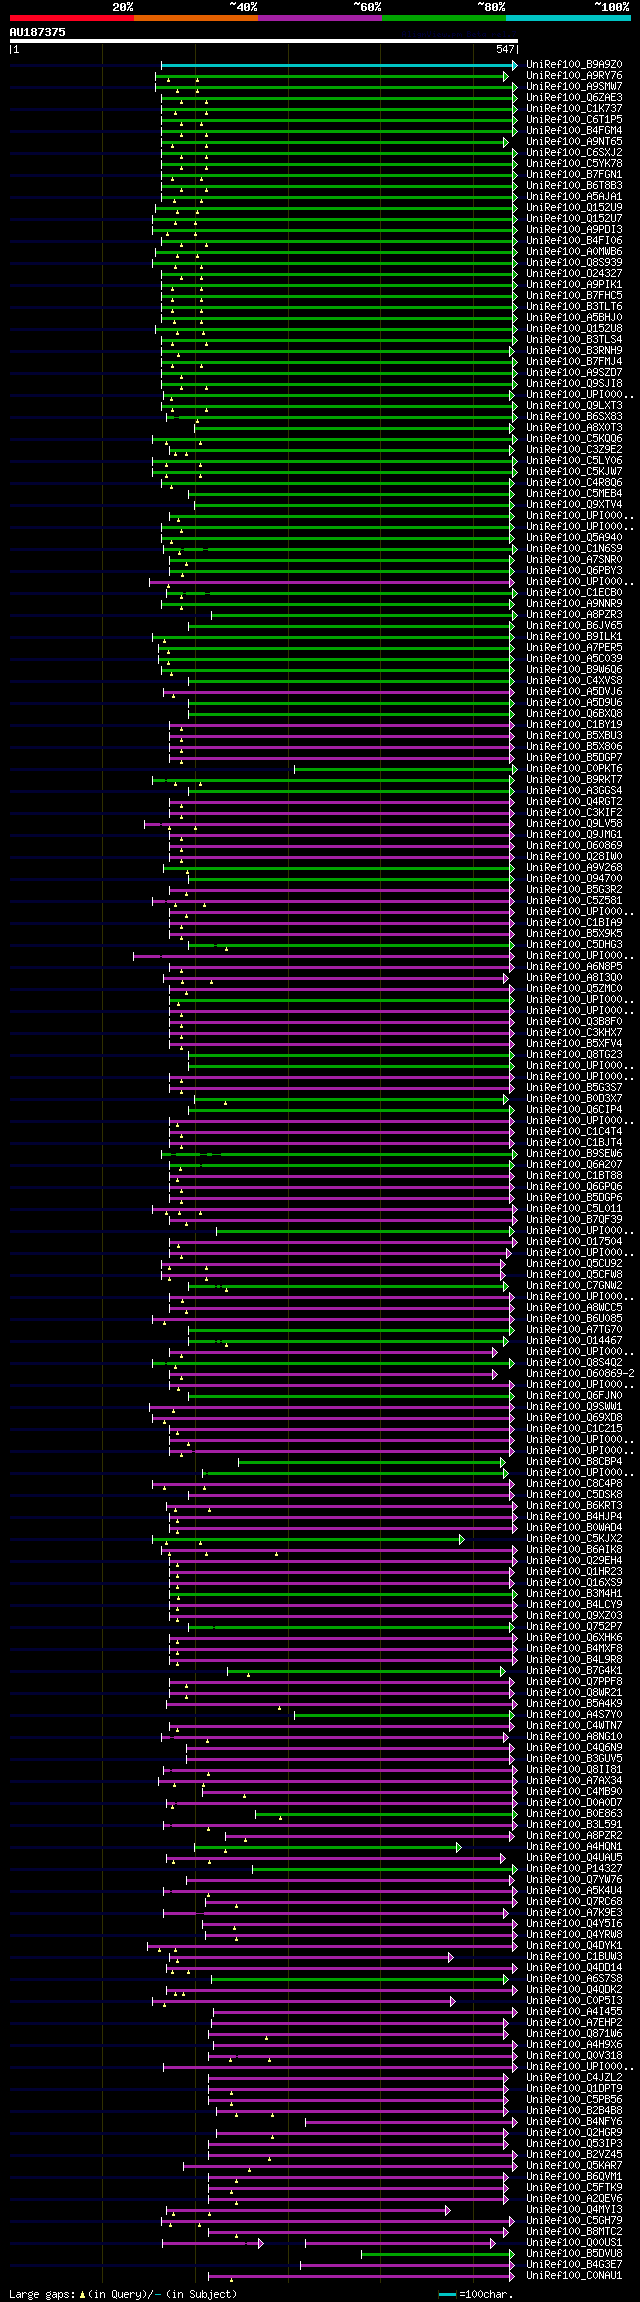Select the UniRef100_B4NFY6 label
The width and height of the screenshot is (640, 2302).
[574, 2122]
